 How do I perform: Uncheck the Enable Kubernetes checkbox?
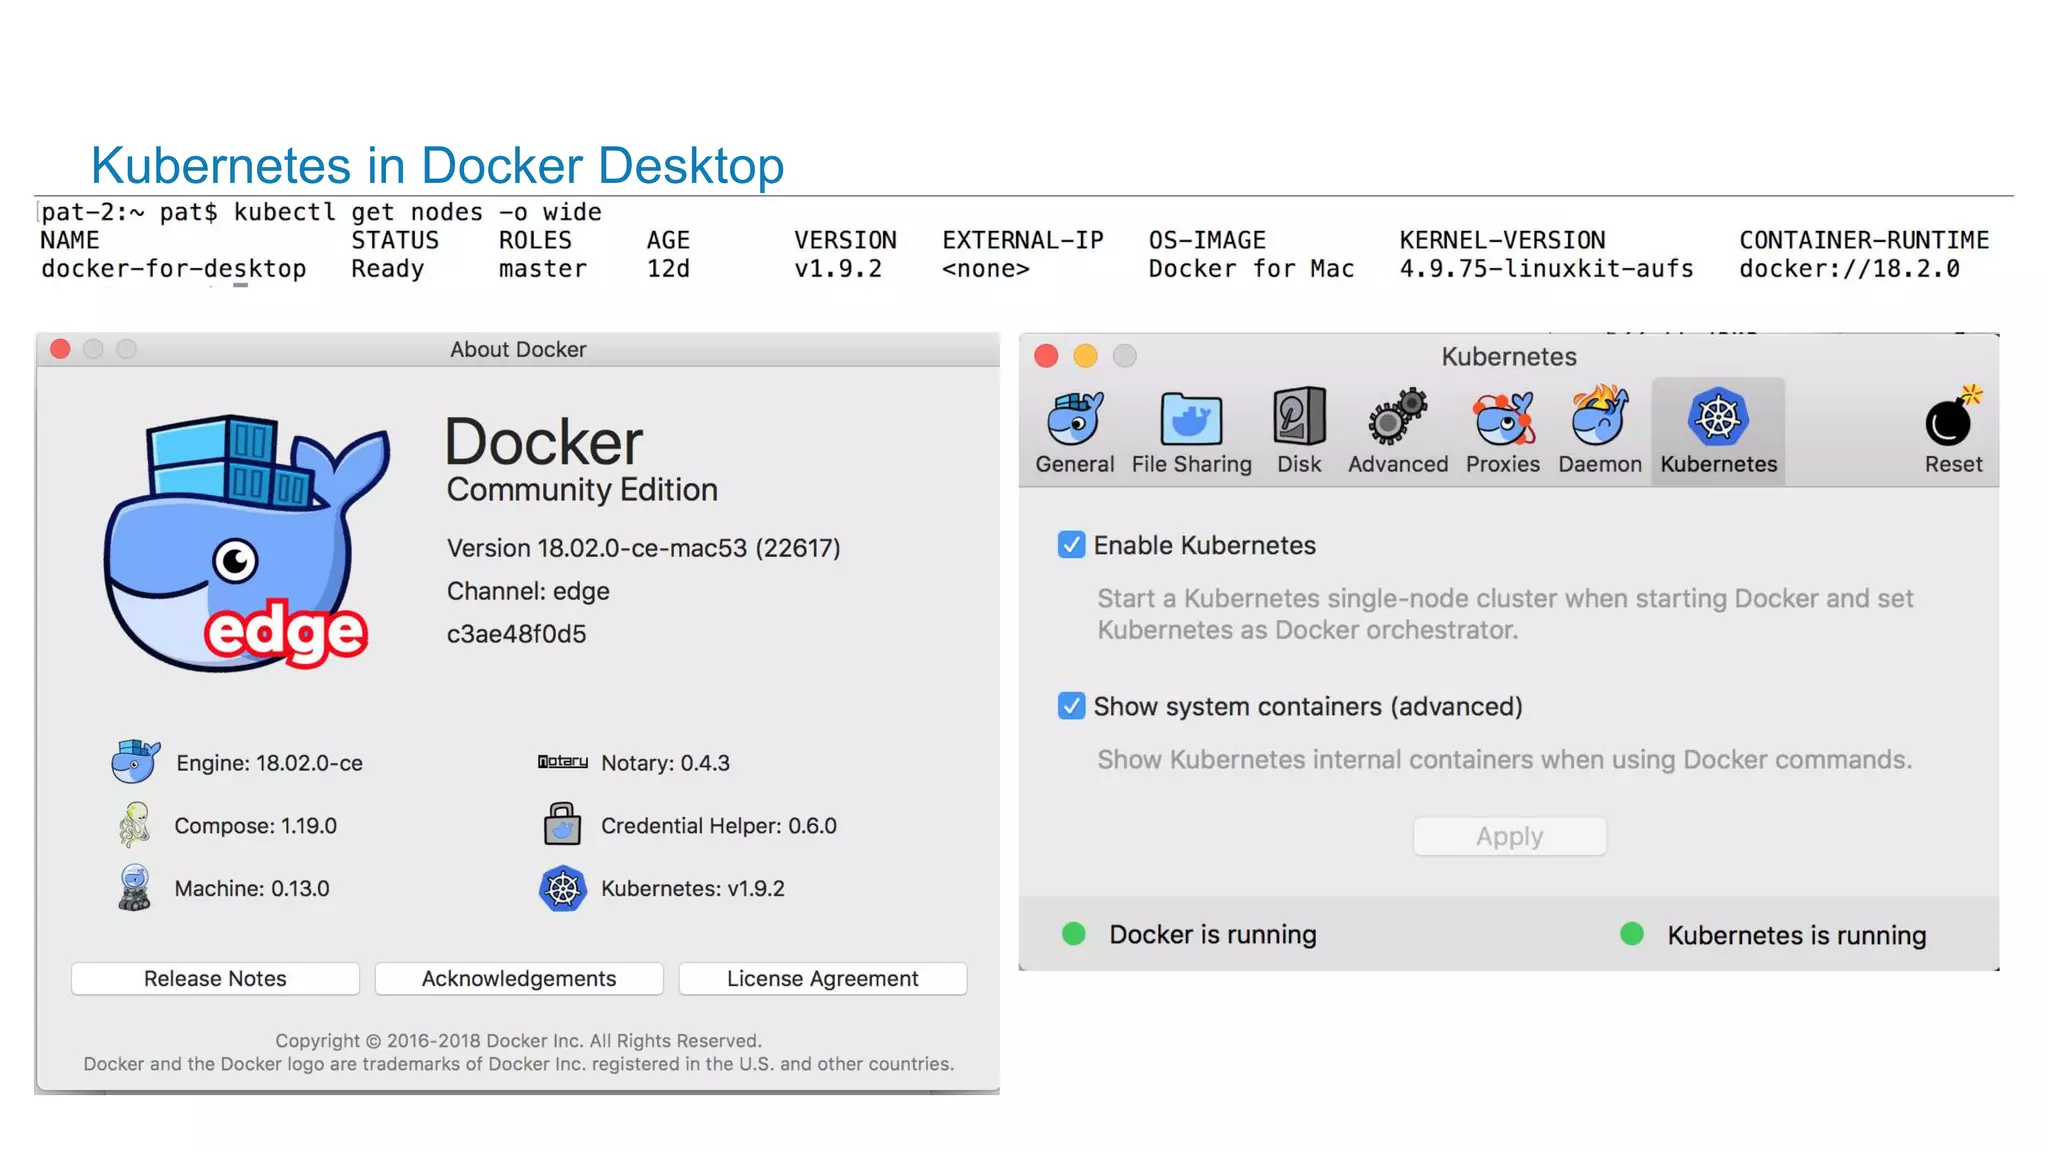1071,545
